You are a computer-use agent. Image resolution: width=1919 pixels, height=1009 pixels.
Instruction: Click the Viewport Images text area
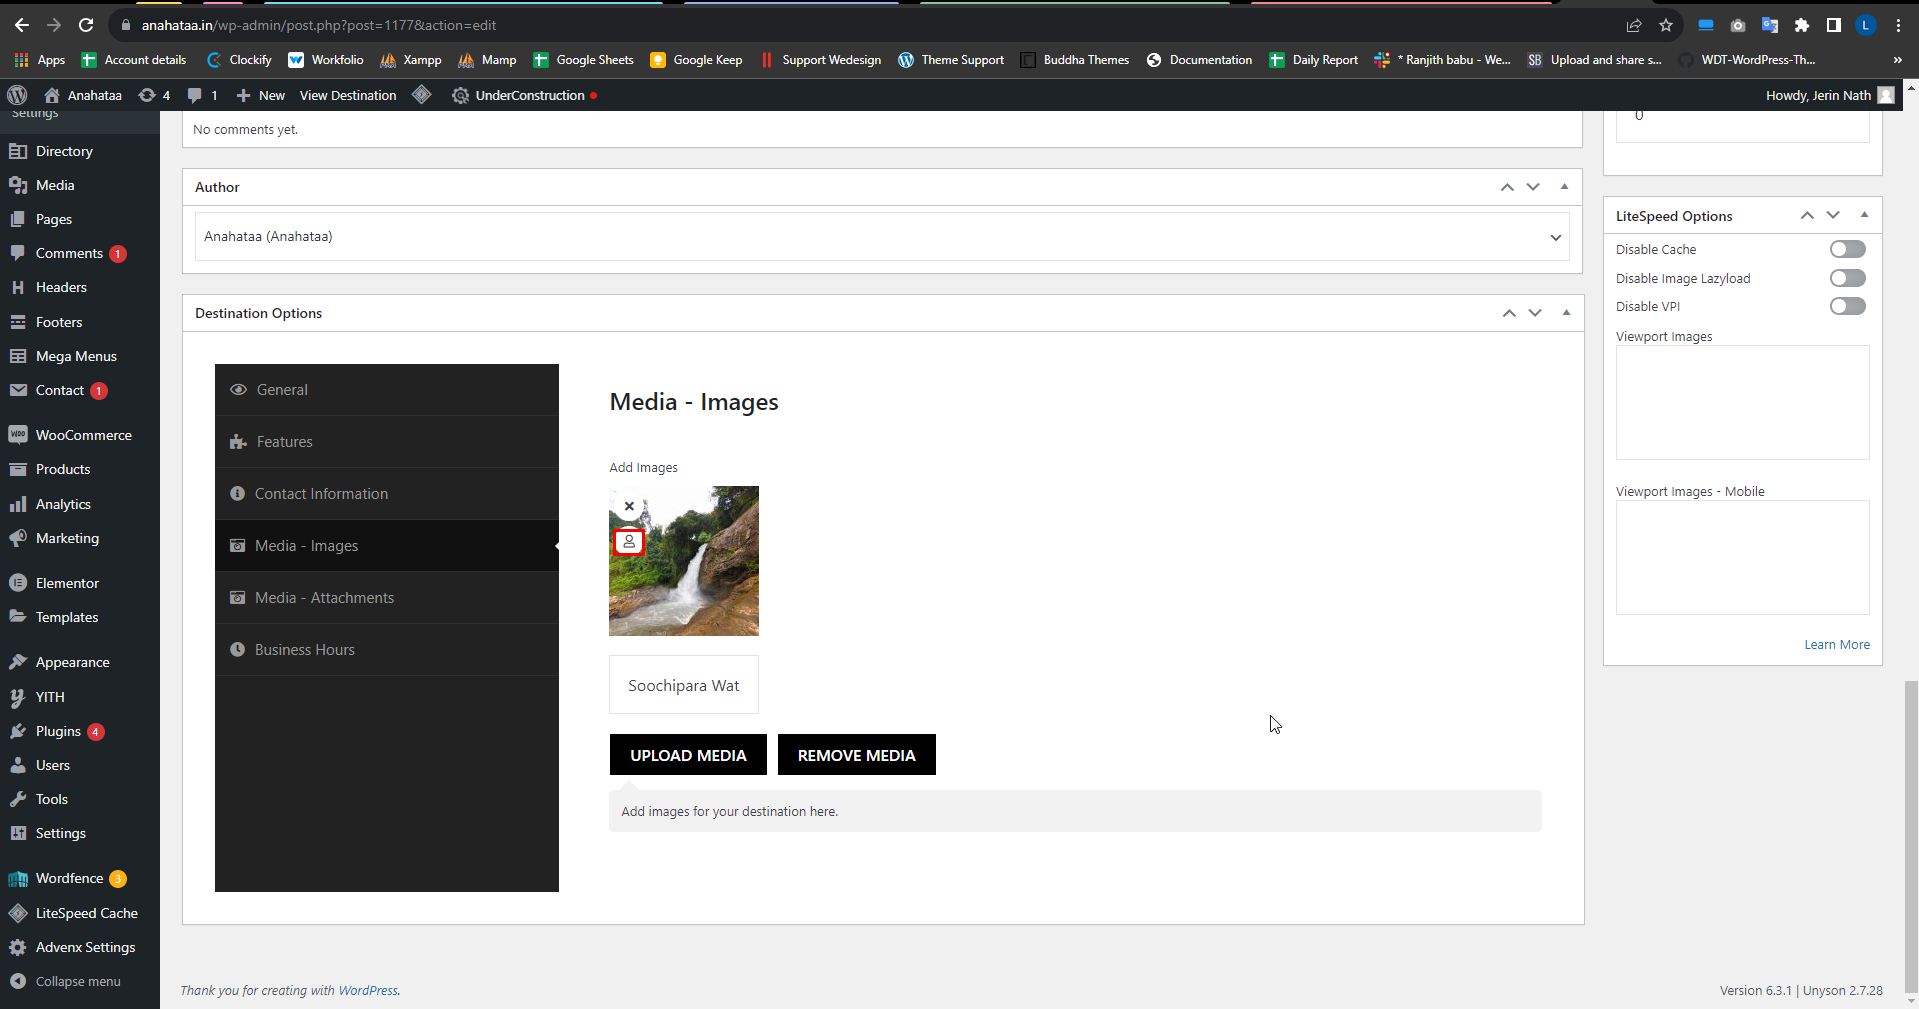pos(1742,403)
